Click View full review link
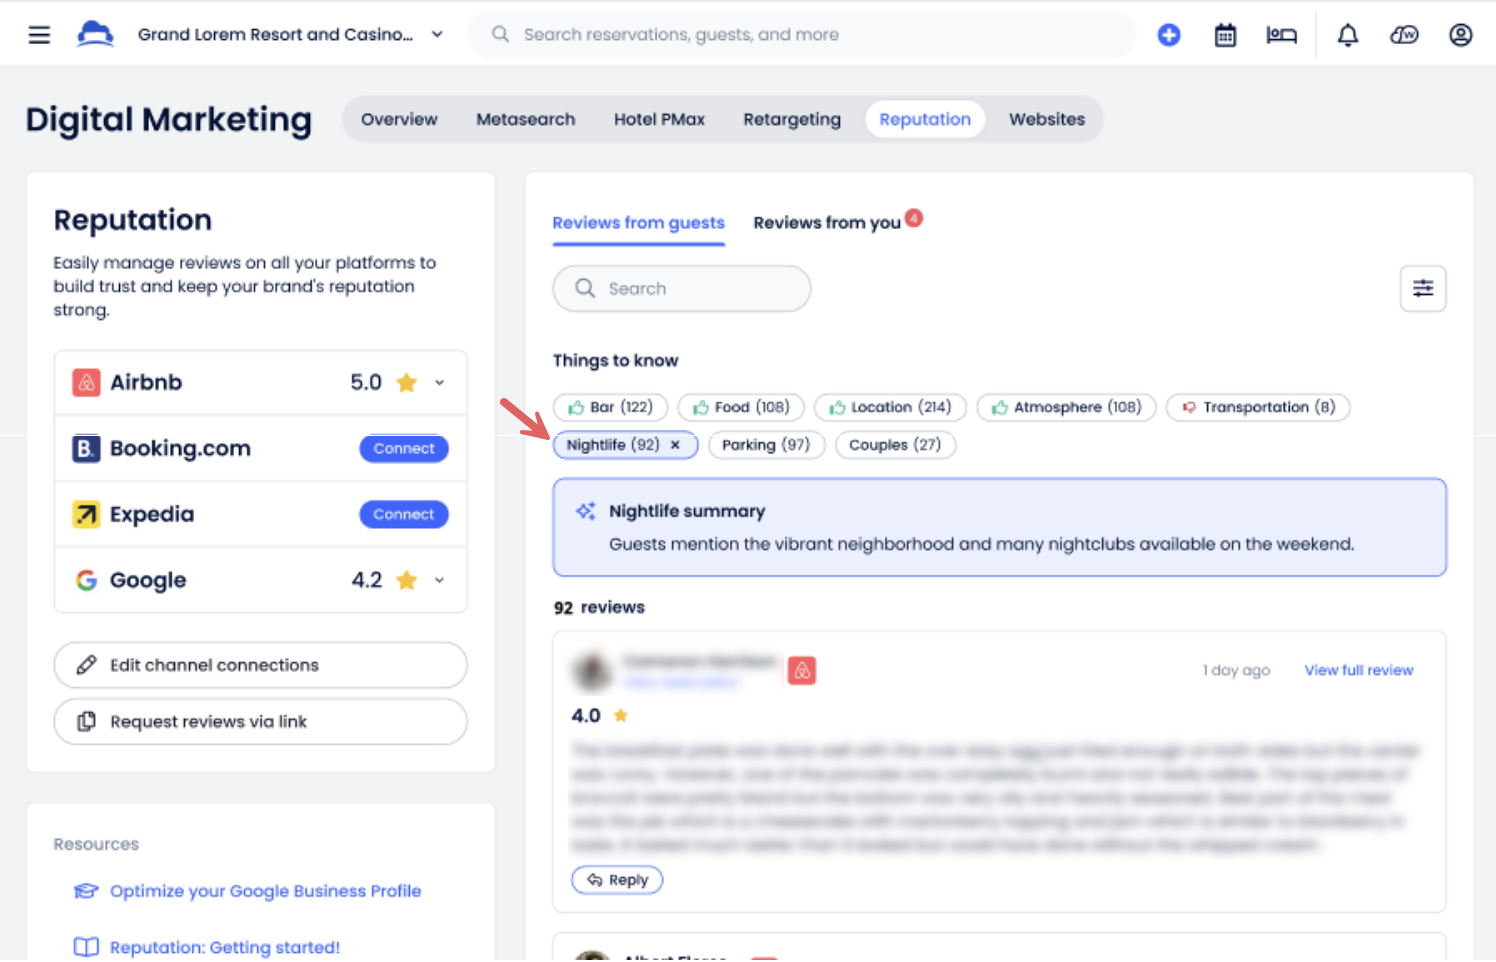 tap(1358, 671)
